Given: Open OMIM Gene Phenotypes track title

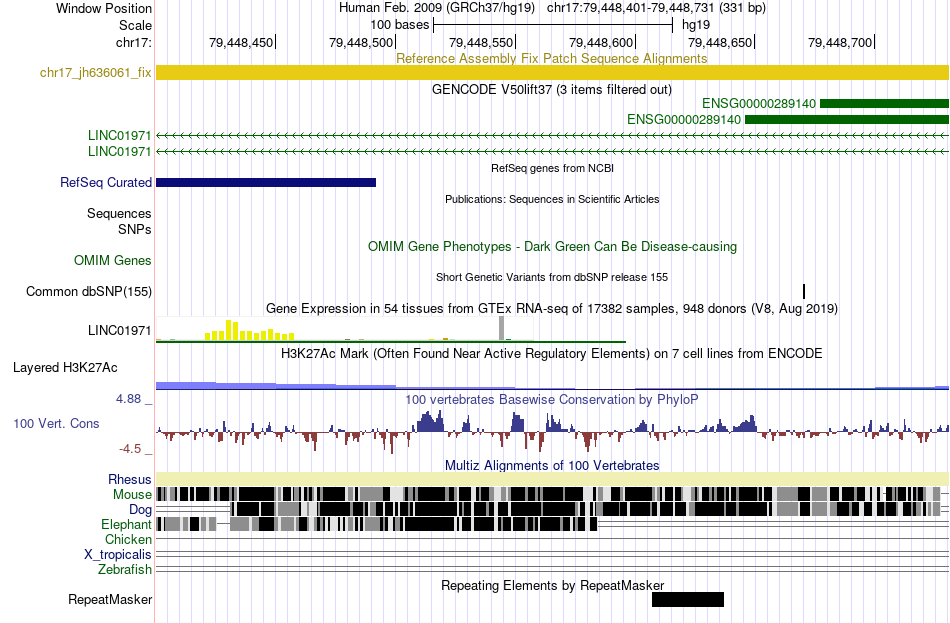Looking at the screenshot, I should point(552,247).
